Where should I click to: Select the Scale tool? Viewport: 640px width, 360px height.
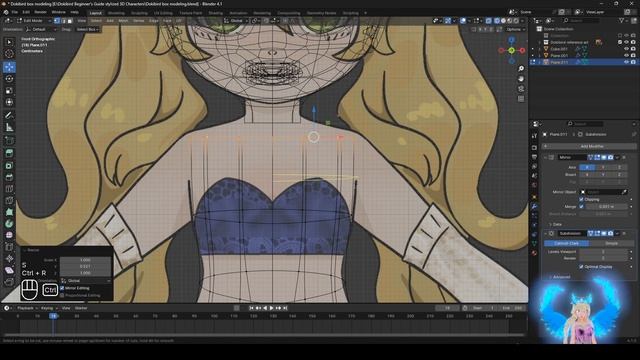(9, 90)
